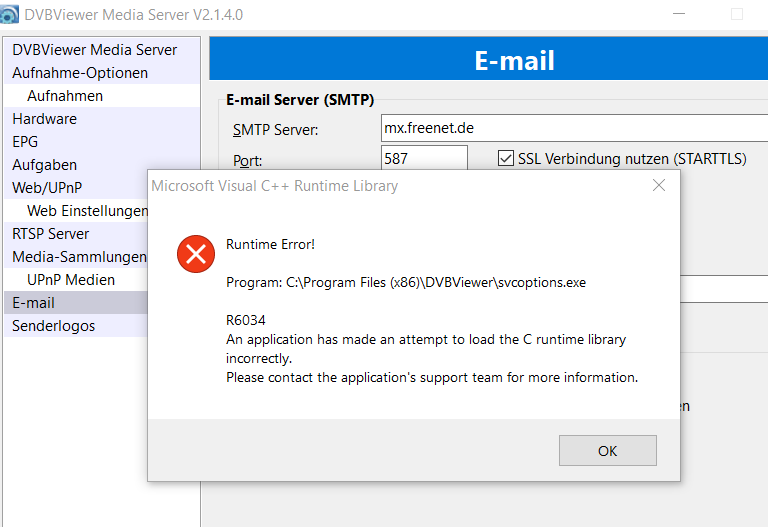Select DVBViewer Media Server in sidebar

click(102, 49)
